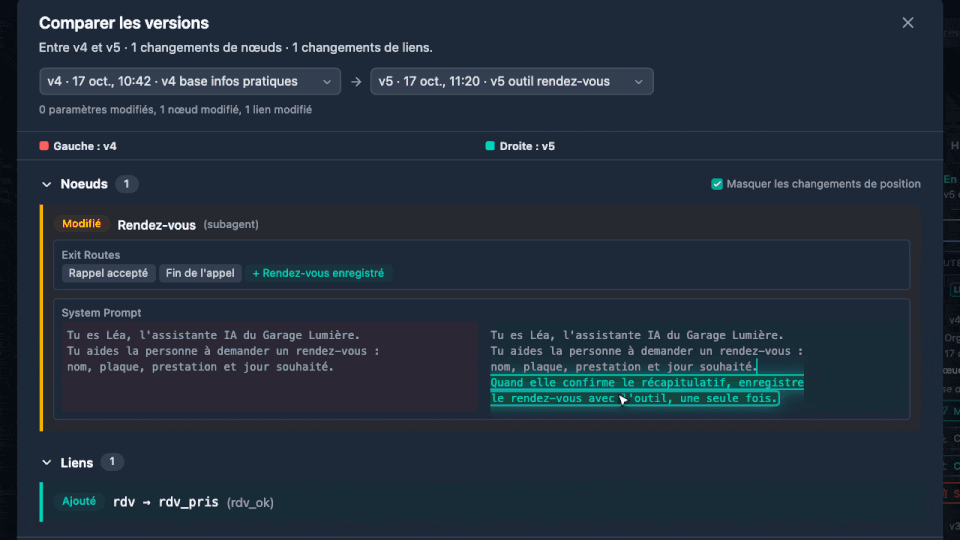This screenshot has height=540, width=960.
Task: Click the Fin de l'appel exit route chip
Action: coord(200,273)
